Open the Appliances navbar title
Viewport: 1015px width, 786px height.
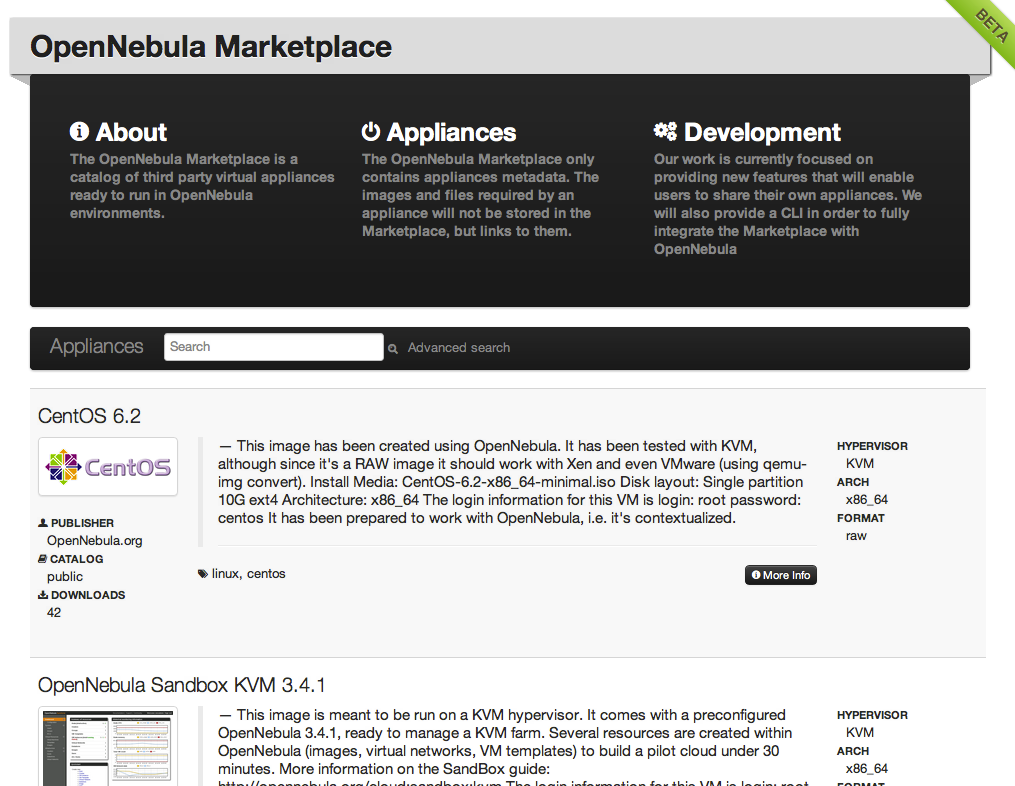click(x=96, y=346)
